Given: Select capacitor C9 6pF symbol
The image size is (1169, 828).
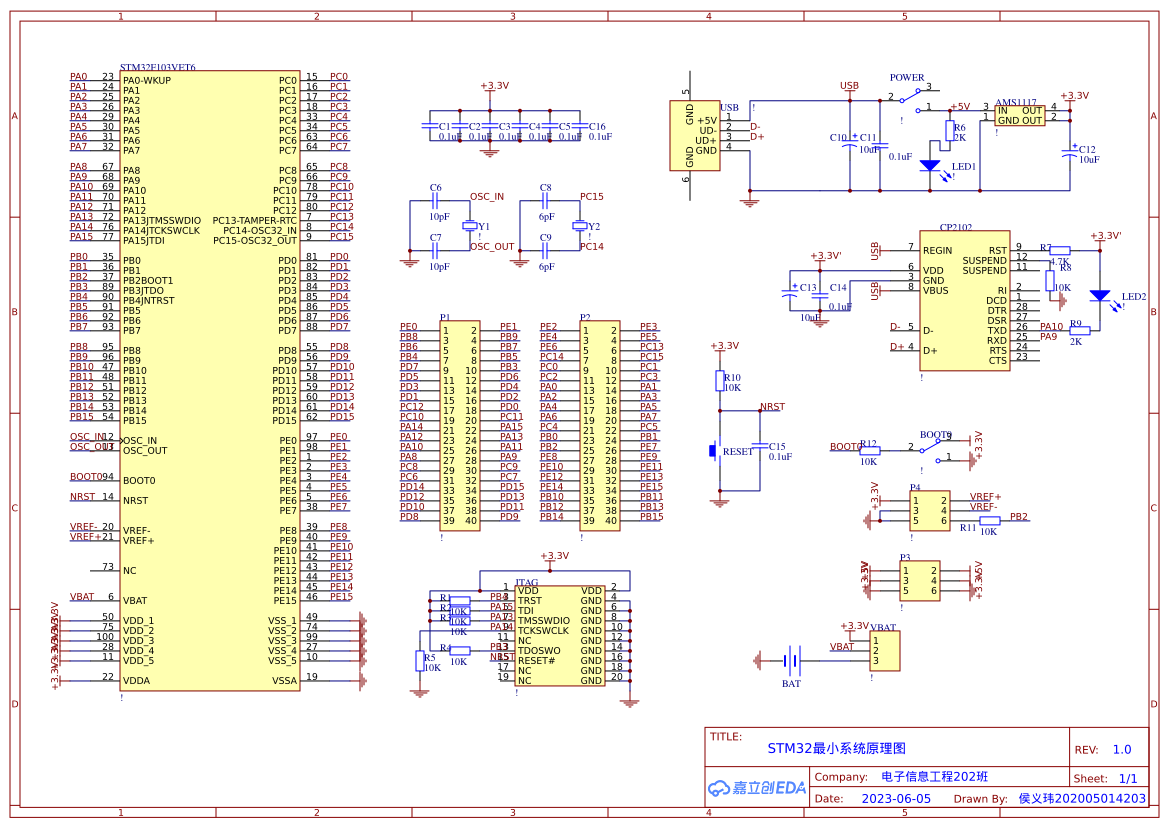Looking at the screenshot, I should [x=545, y=251].
